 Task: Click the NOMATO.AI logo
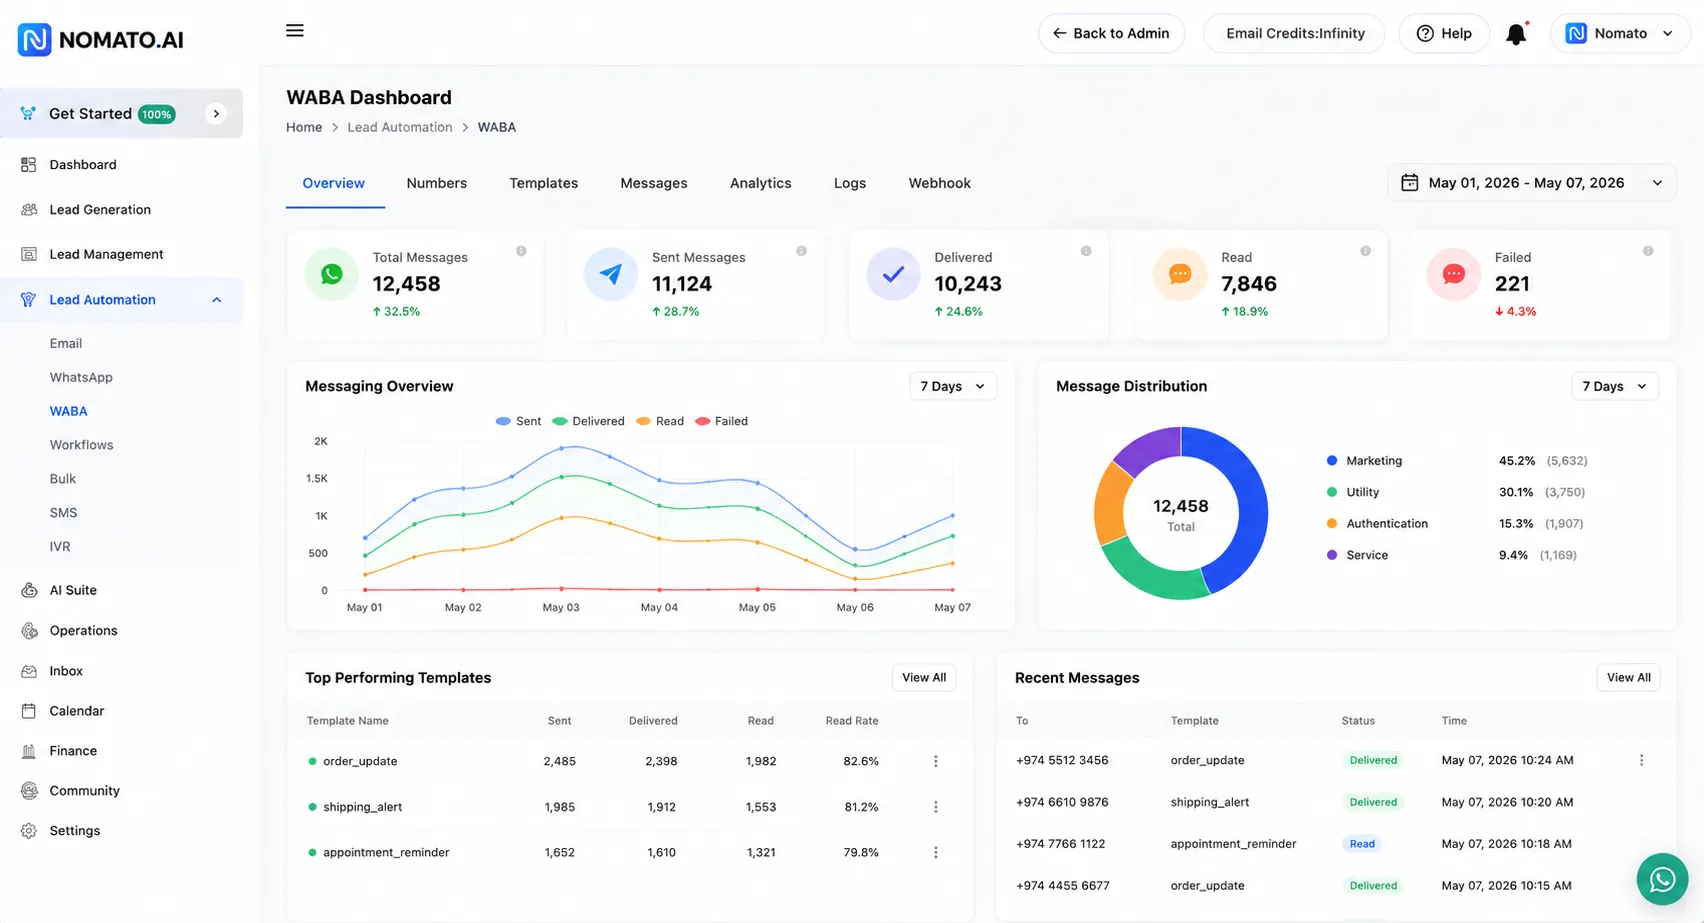(100, 40)
